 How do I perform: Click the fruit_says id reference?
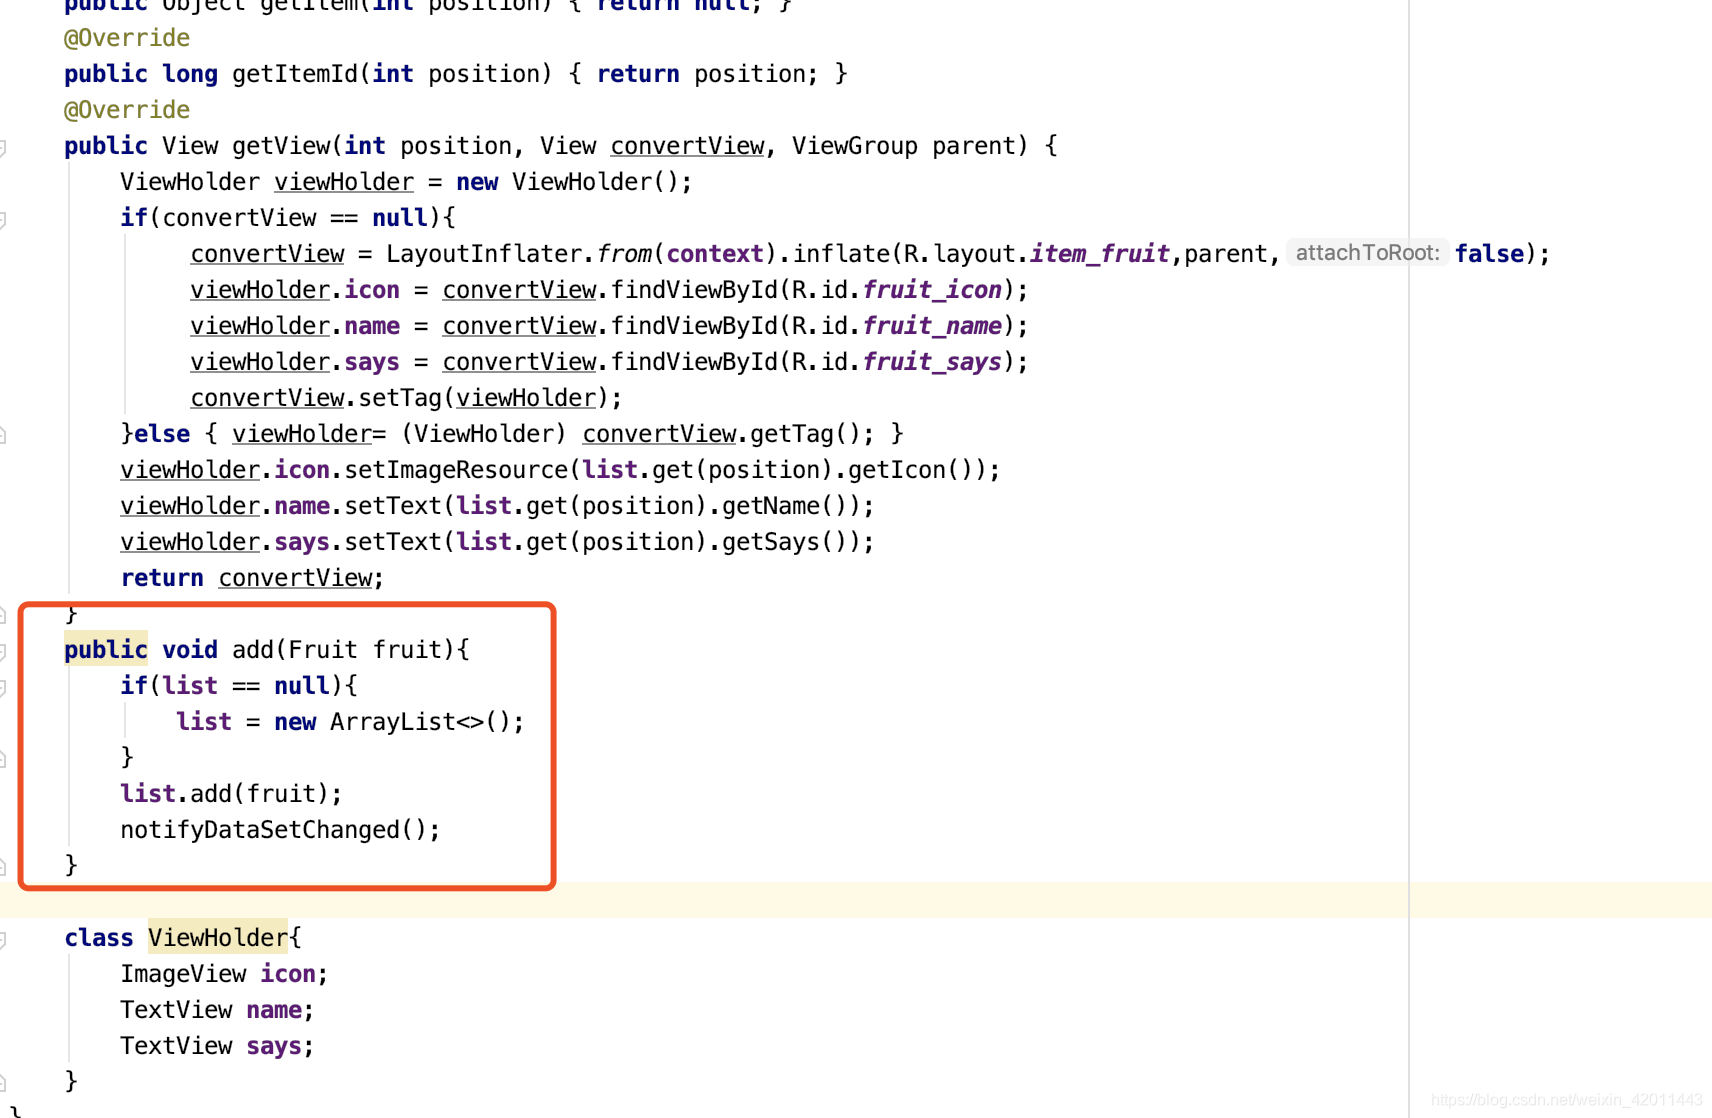pos(932,362)
